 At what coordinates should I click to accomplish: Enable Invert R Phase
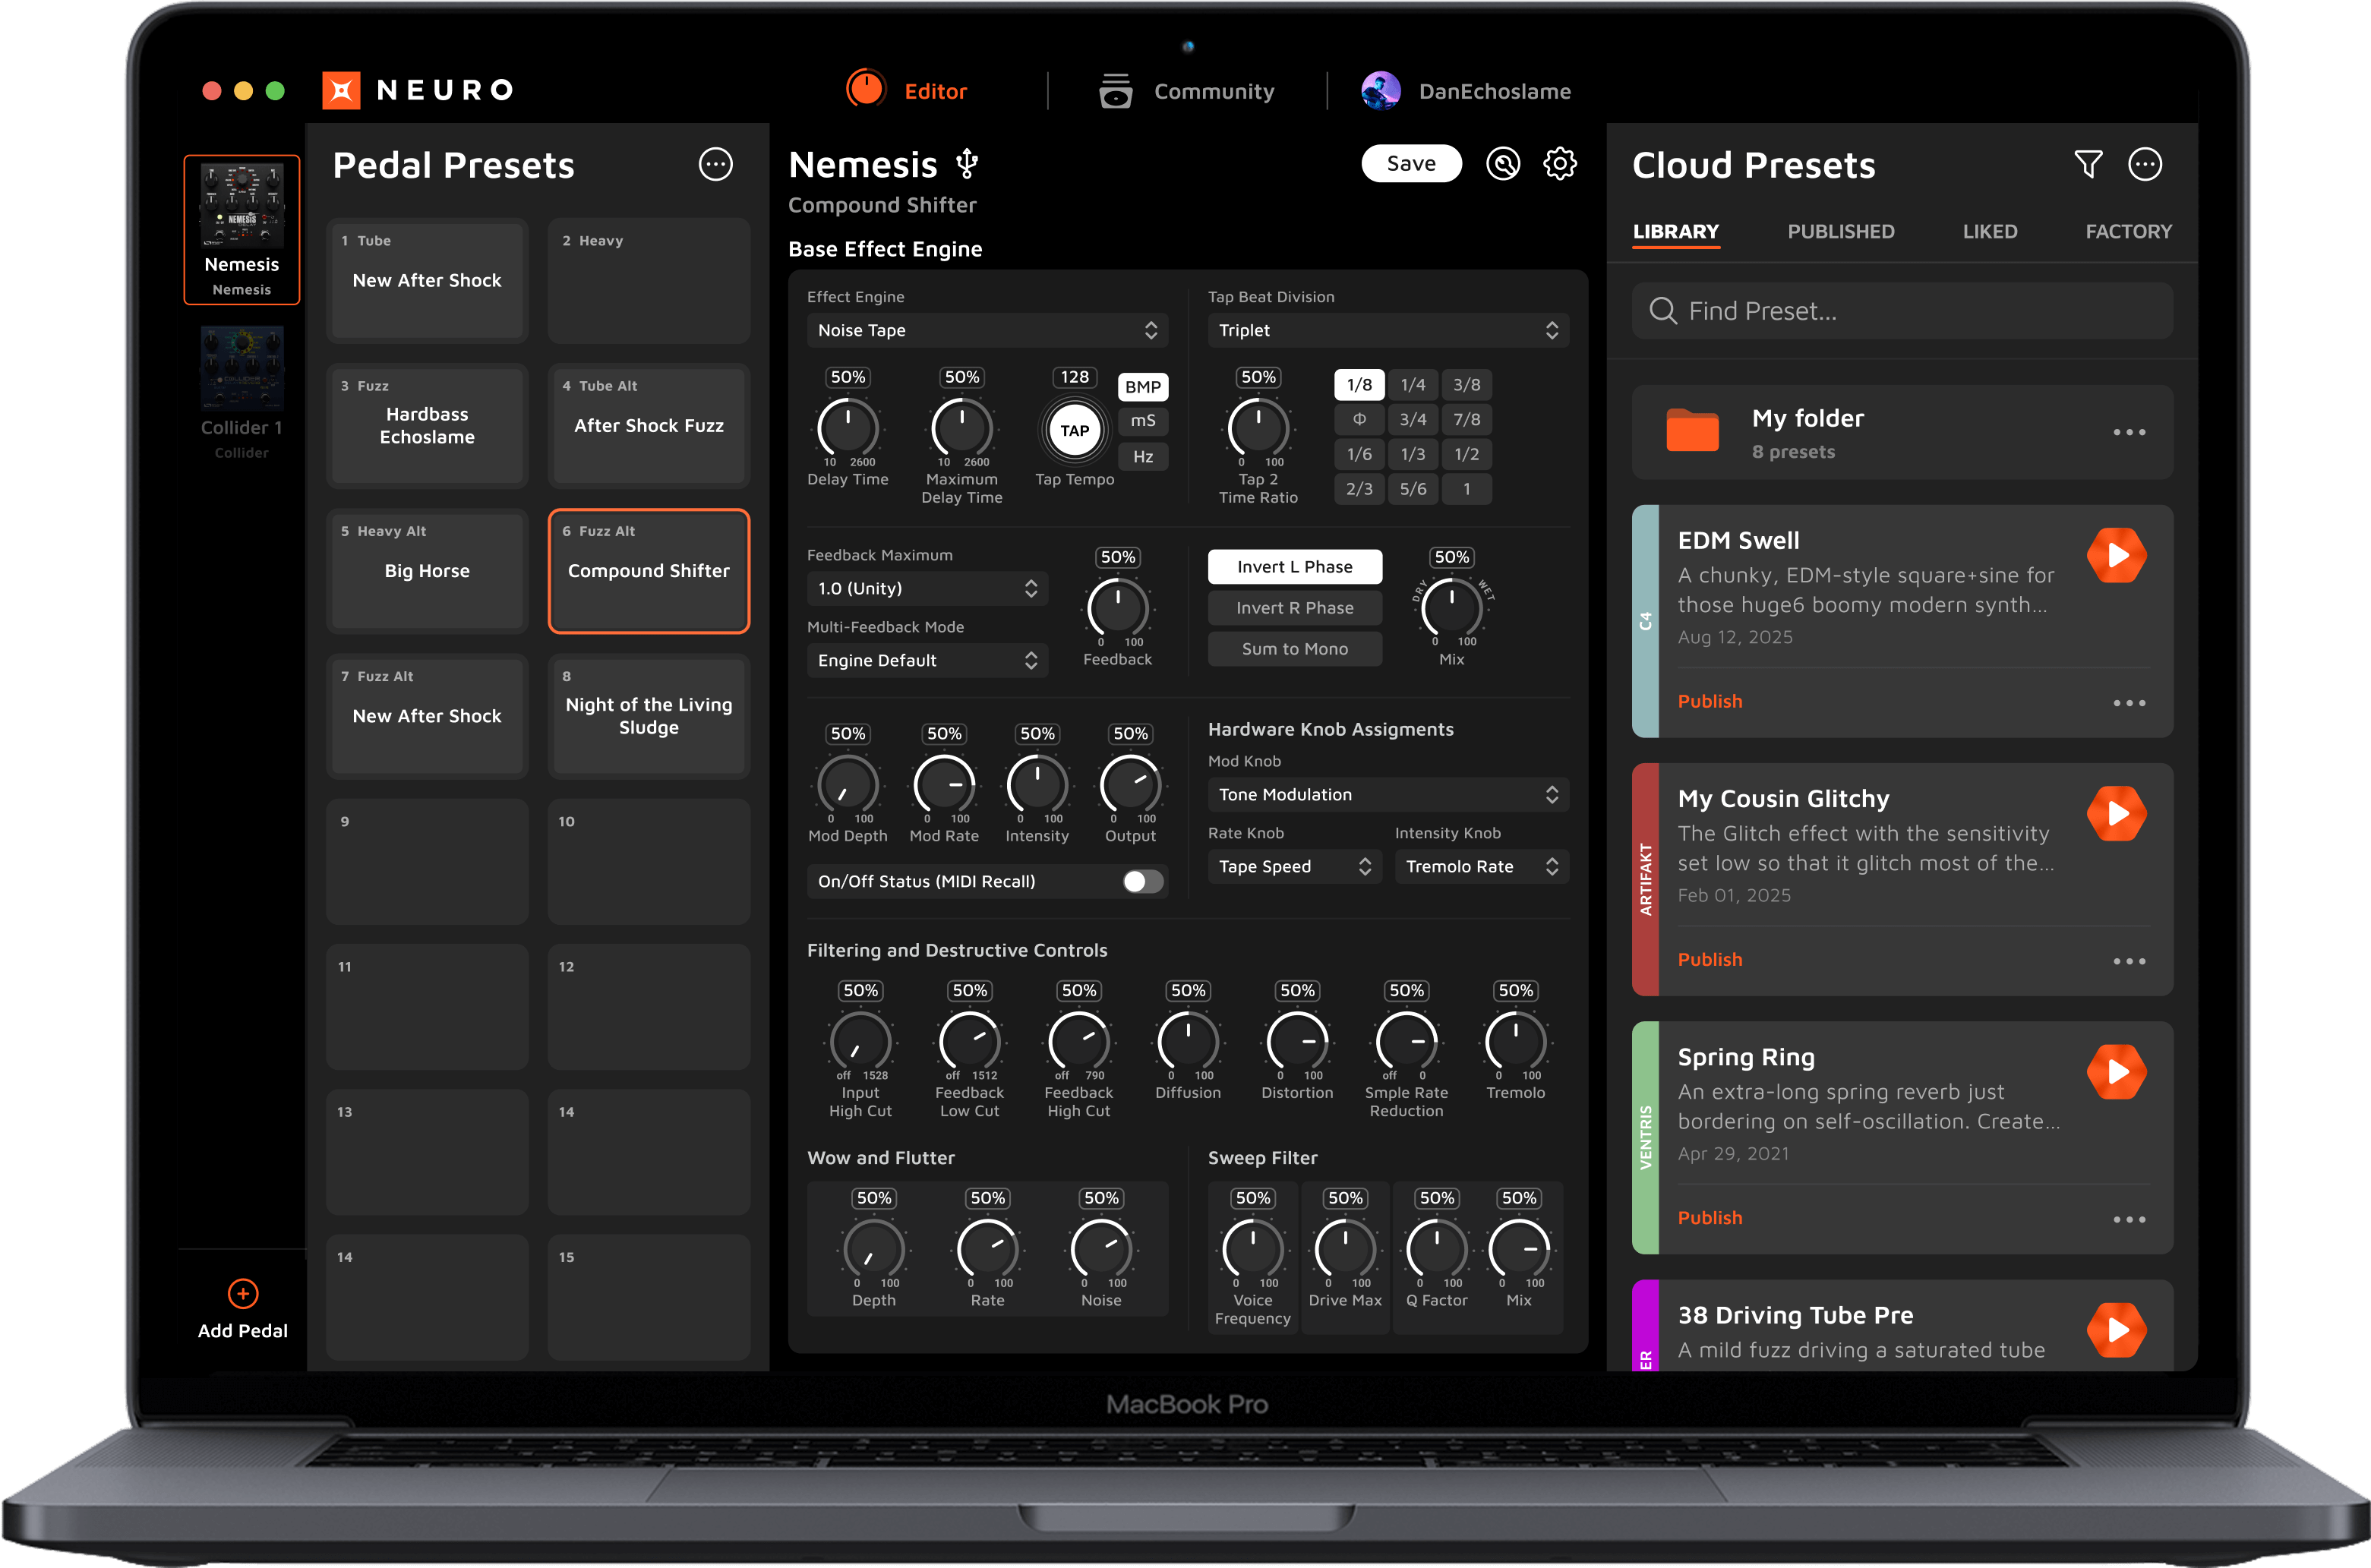pos(1294,608)
